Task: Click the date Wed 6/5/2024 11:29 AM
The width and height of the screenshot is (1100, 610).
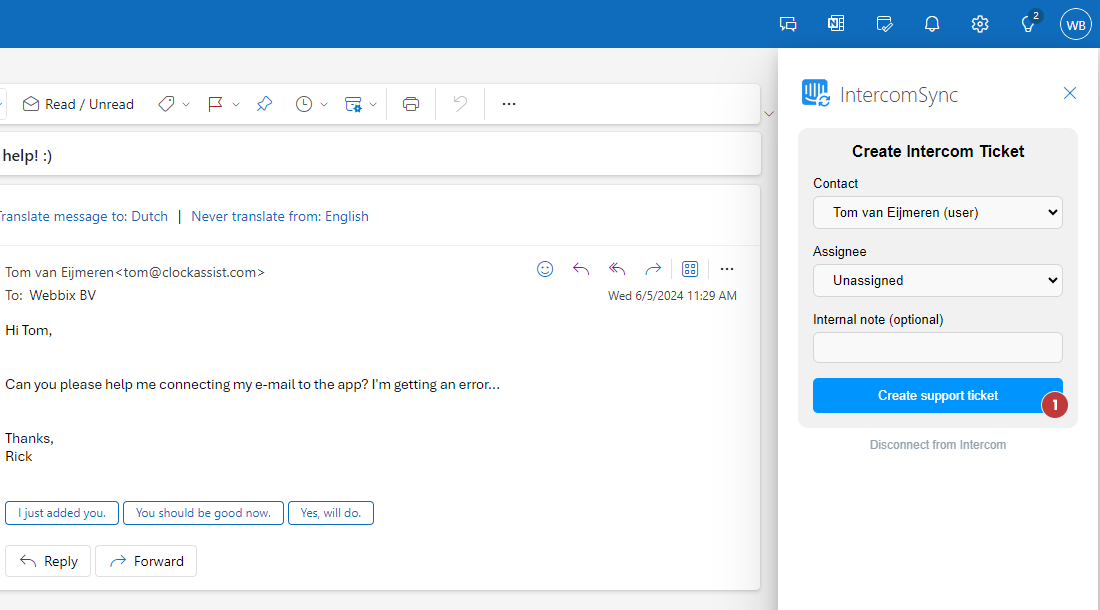Action: pos(672,296)
